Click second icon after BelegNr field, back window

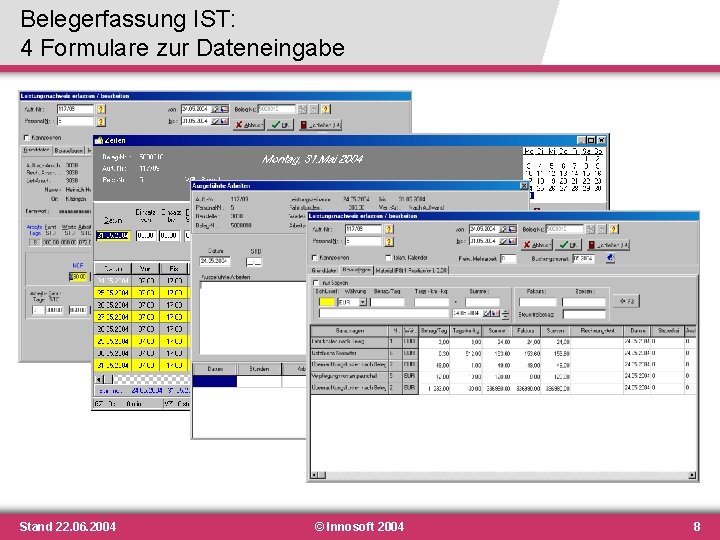[x=314, y=109]
